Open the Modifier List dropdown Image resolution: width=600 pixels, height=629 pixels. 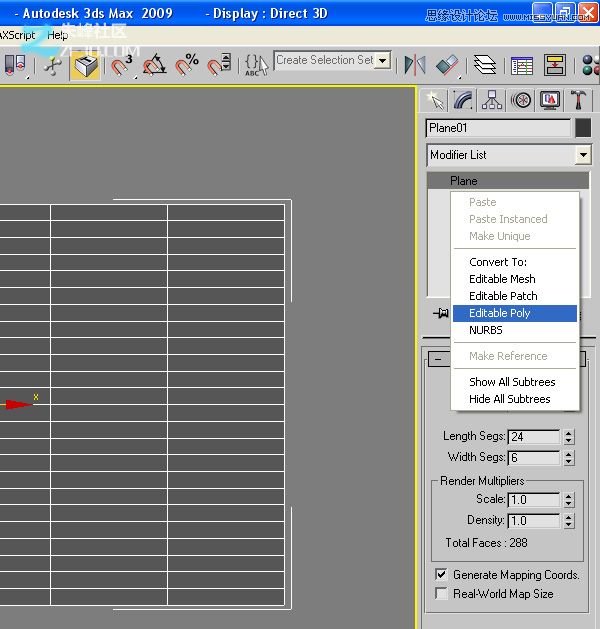[583, 155]
